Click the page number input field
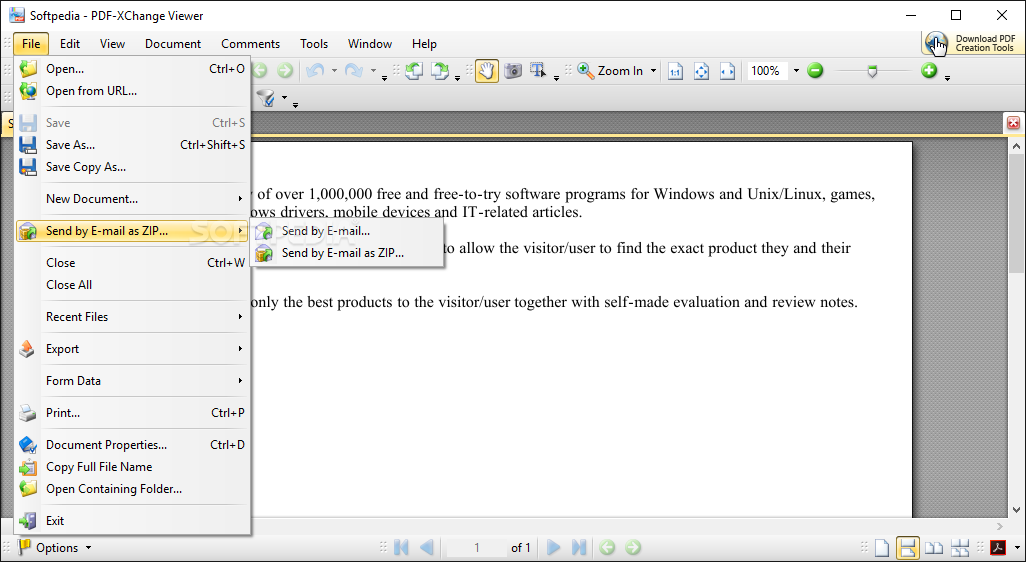This screenshot has width=1026, height=562. tap(476, 548)
